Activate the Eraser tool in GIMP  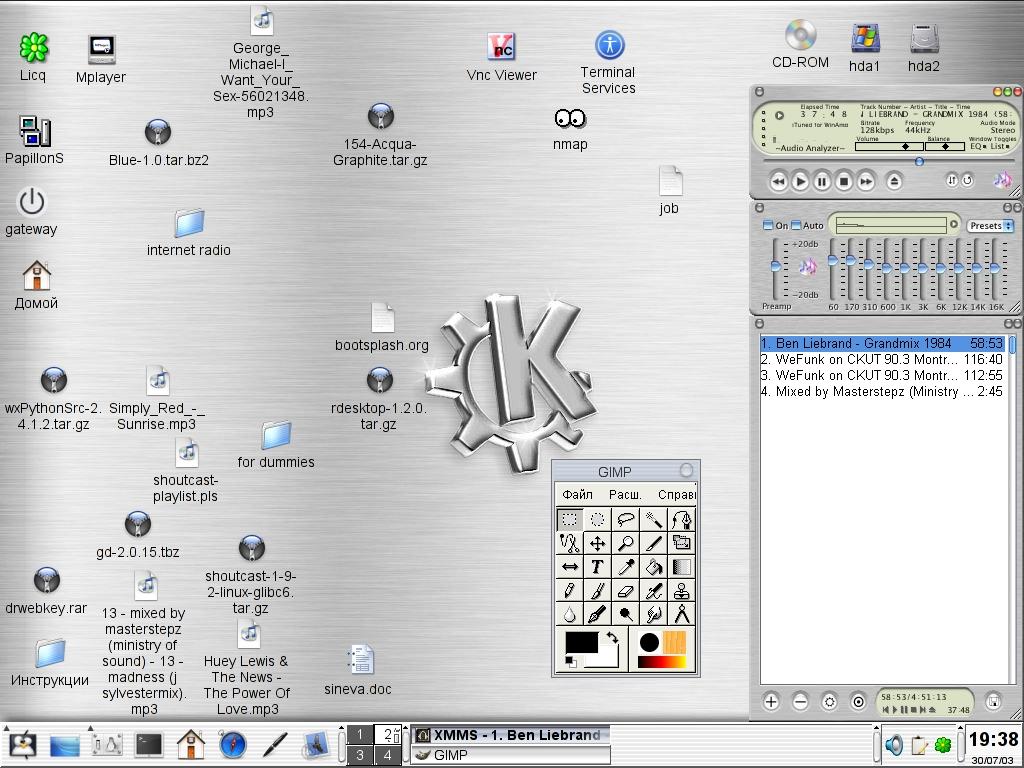click(x=626, y=590)
